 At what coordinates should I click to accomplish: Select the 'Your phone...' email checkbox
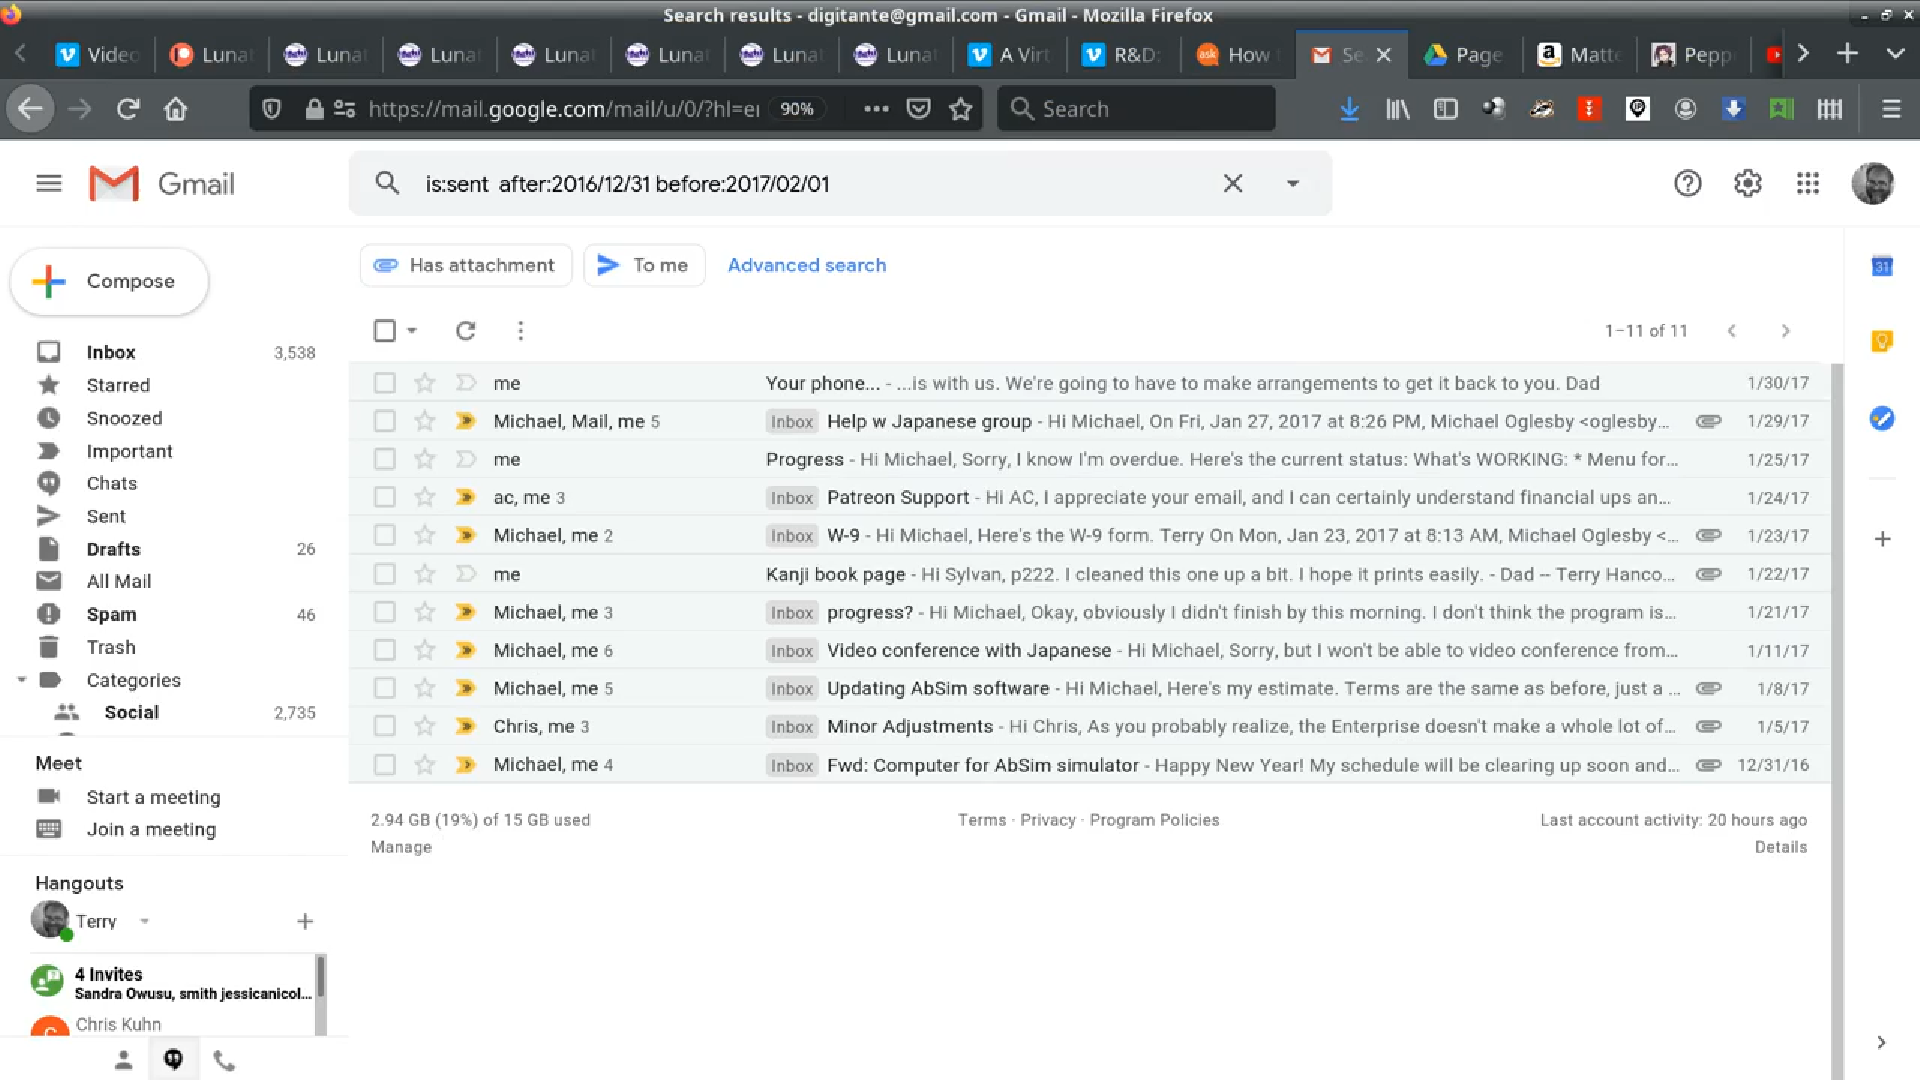(384, 383)
